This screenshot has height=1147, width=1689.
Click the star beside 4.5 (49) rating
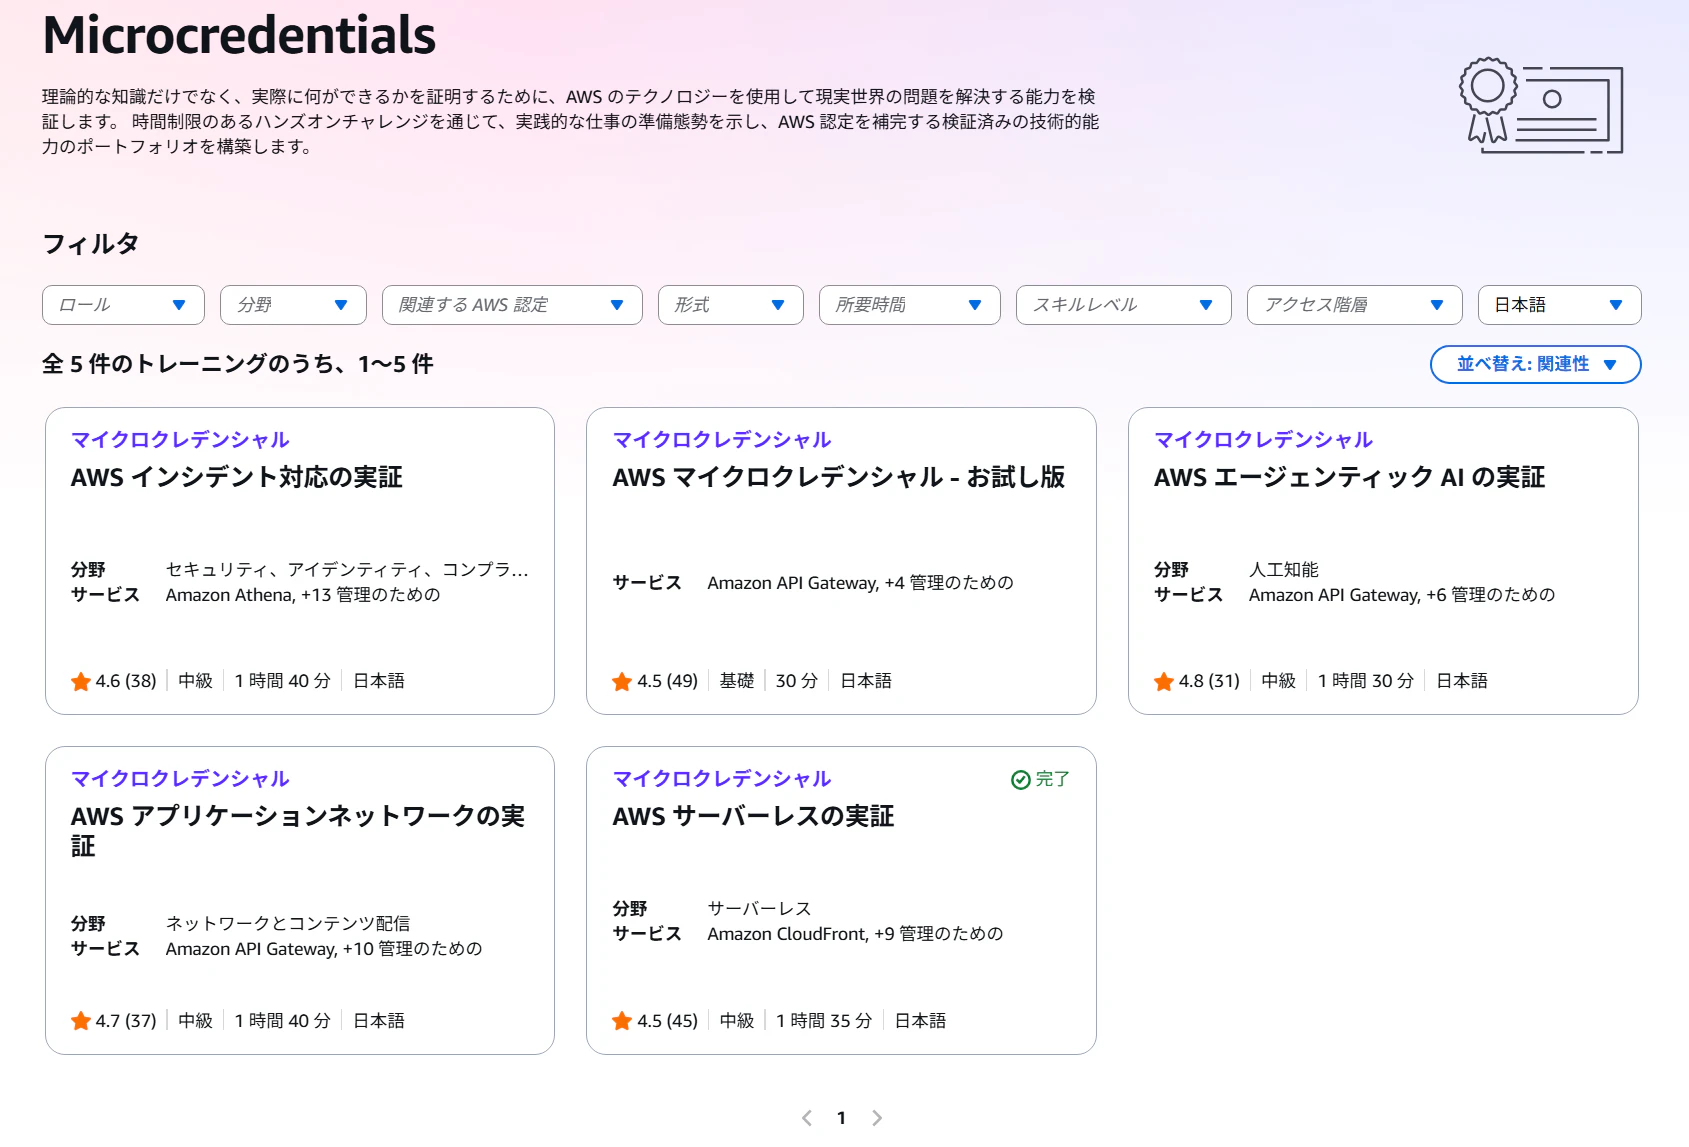(622, 682)
